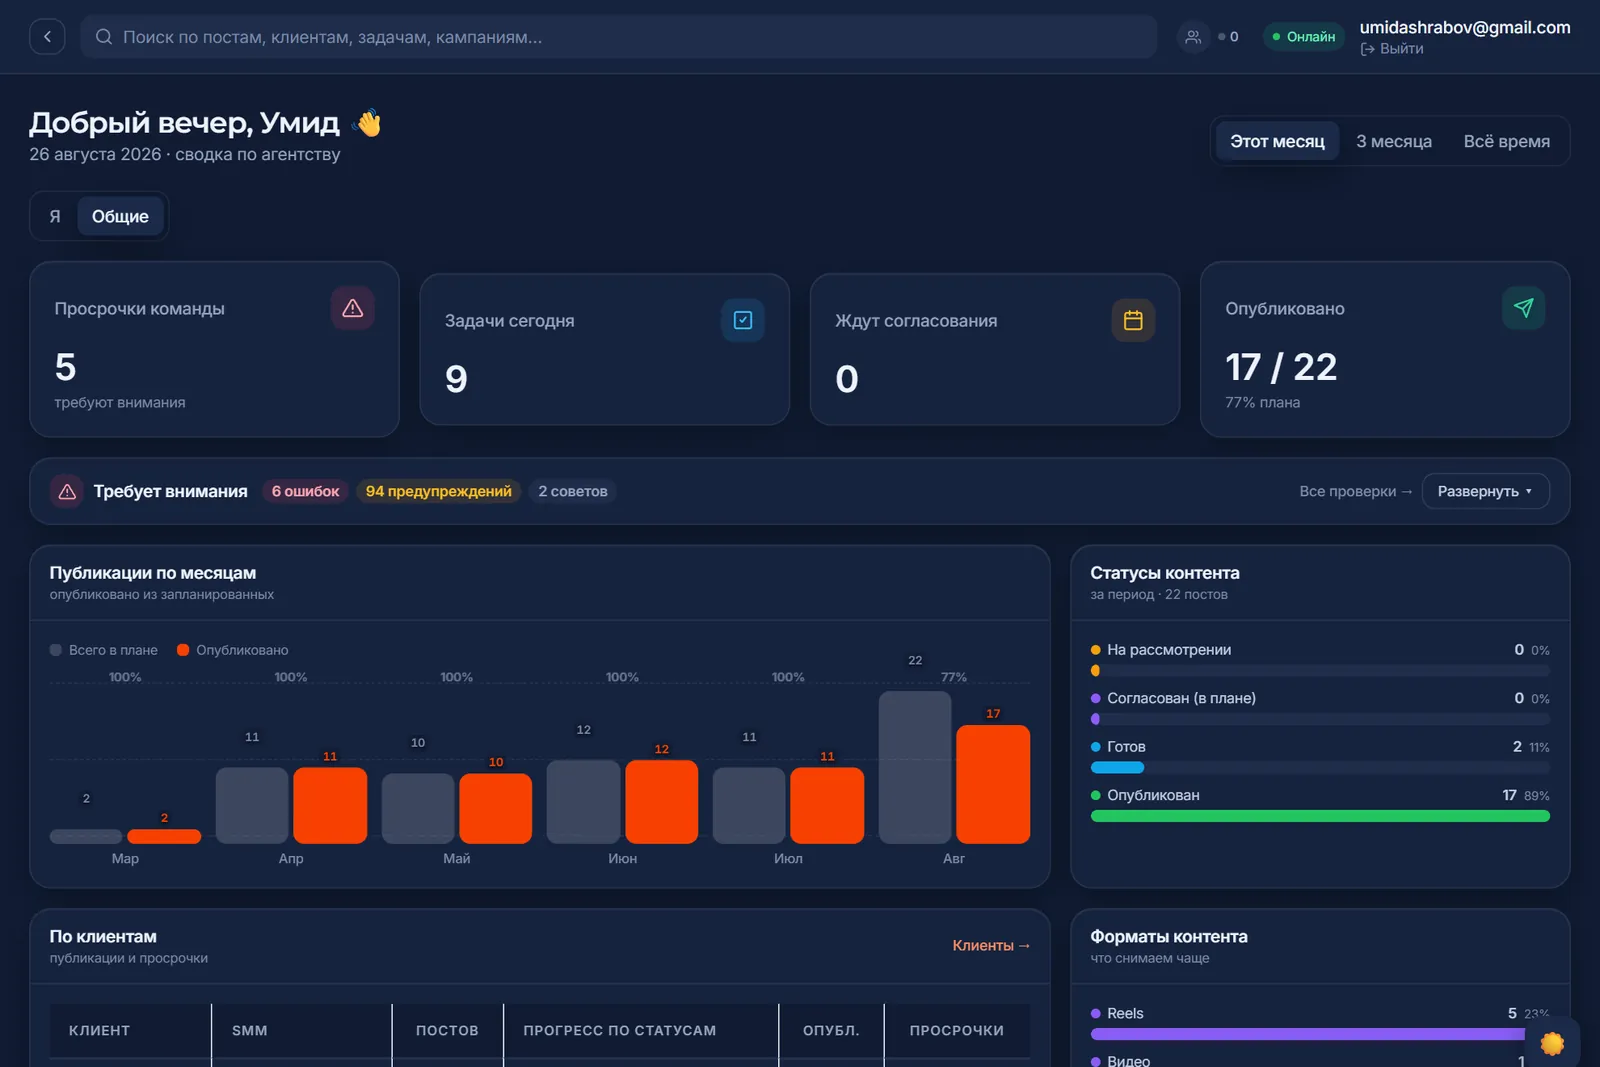Open the orange floating widget icon
Viewport: 1600px width, 1067px height.
[1552, 1043]
